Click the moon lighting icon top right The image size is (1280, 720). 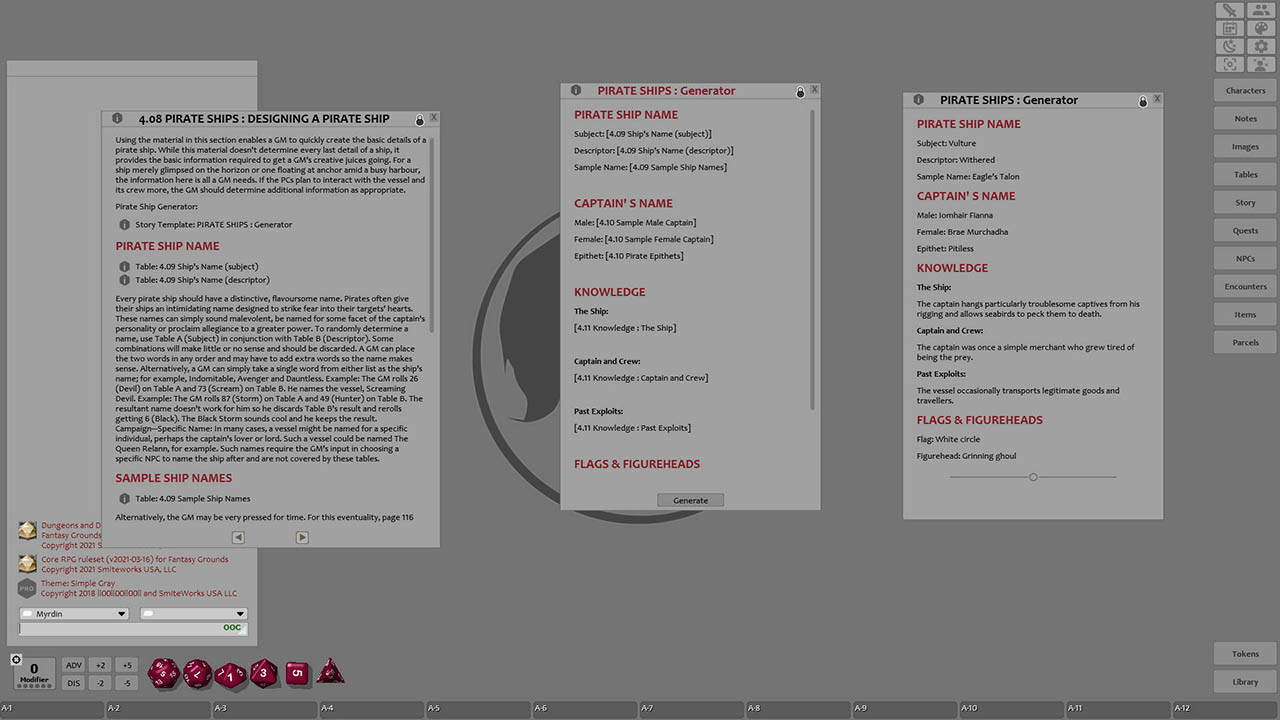[1229, 45]
